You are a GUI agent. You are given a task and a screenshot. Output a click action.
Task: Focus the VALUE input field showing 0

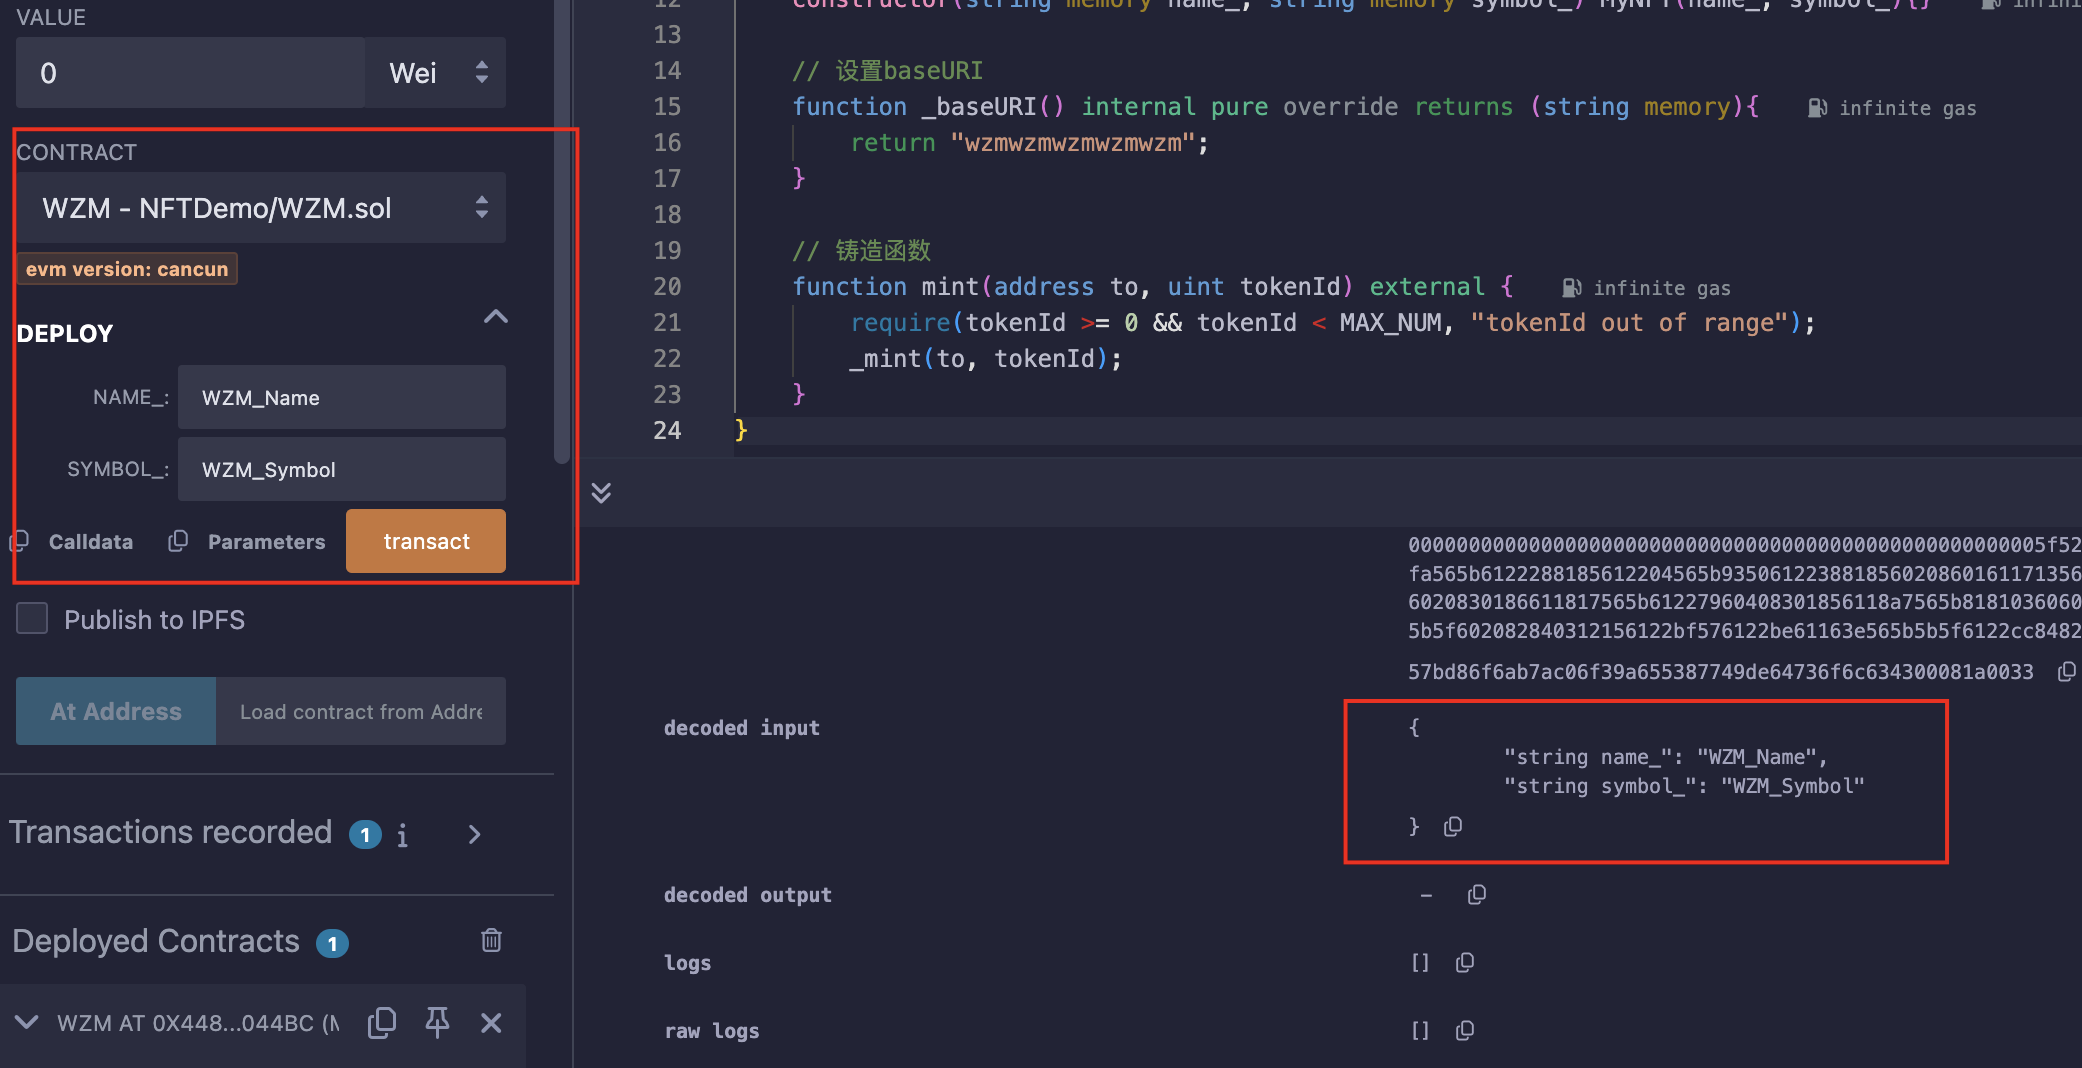190,72
